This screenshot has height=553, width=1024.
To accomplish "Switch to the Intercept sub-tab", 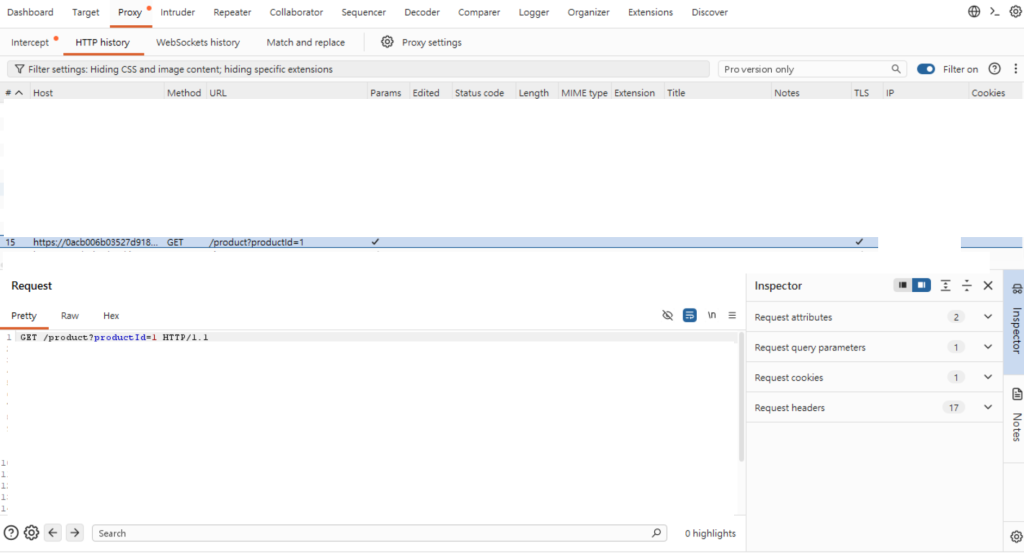I will tap(30, 42).
